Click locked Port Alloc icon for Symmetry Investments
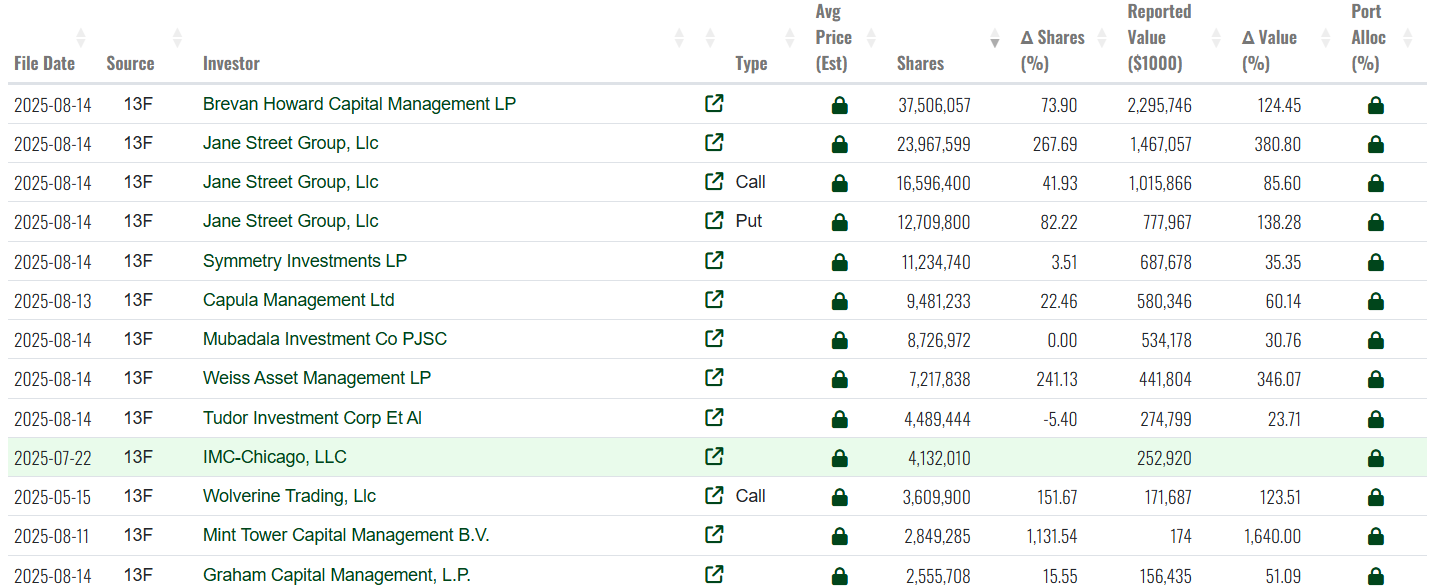1435x586 pixels. tap(1375, 262)
